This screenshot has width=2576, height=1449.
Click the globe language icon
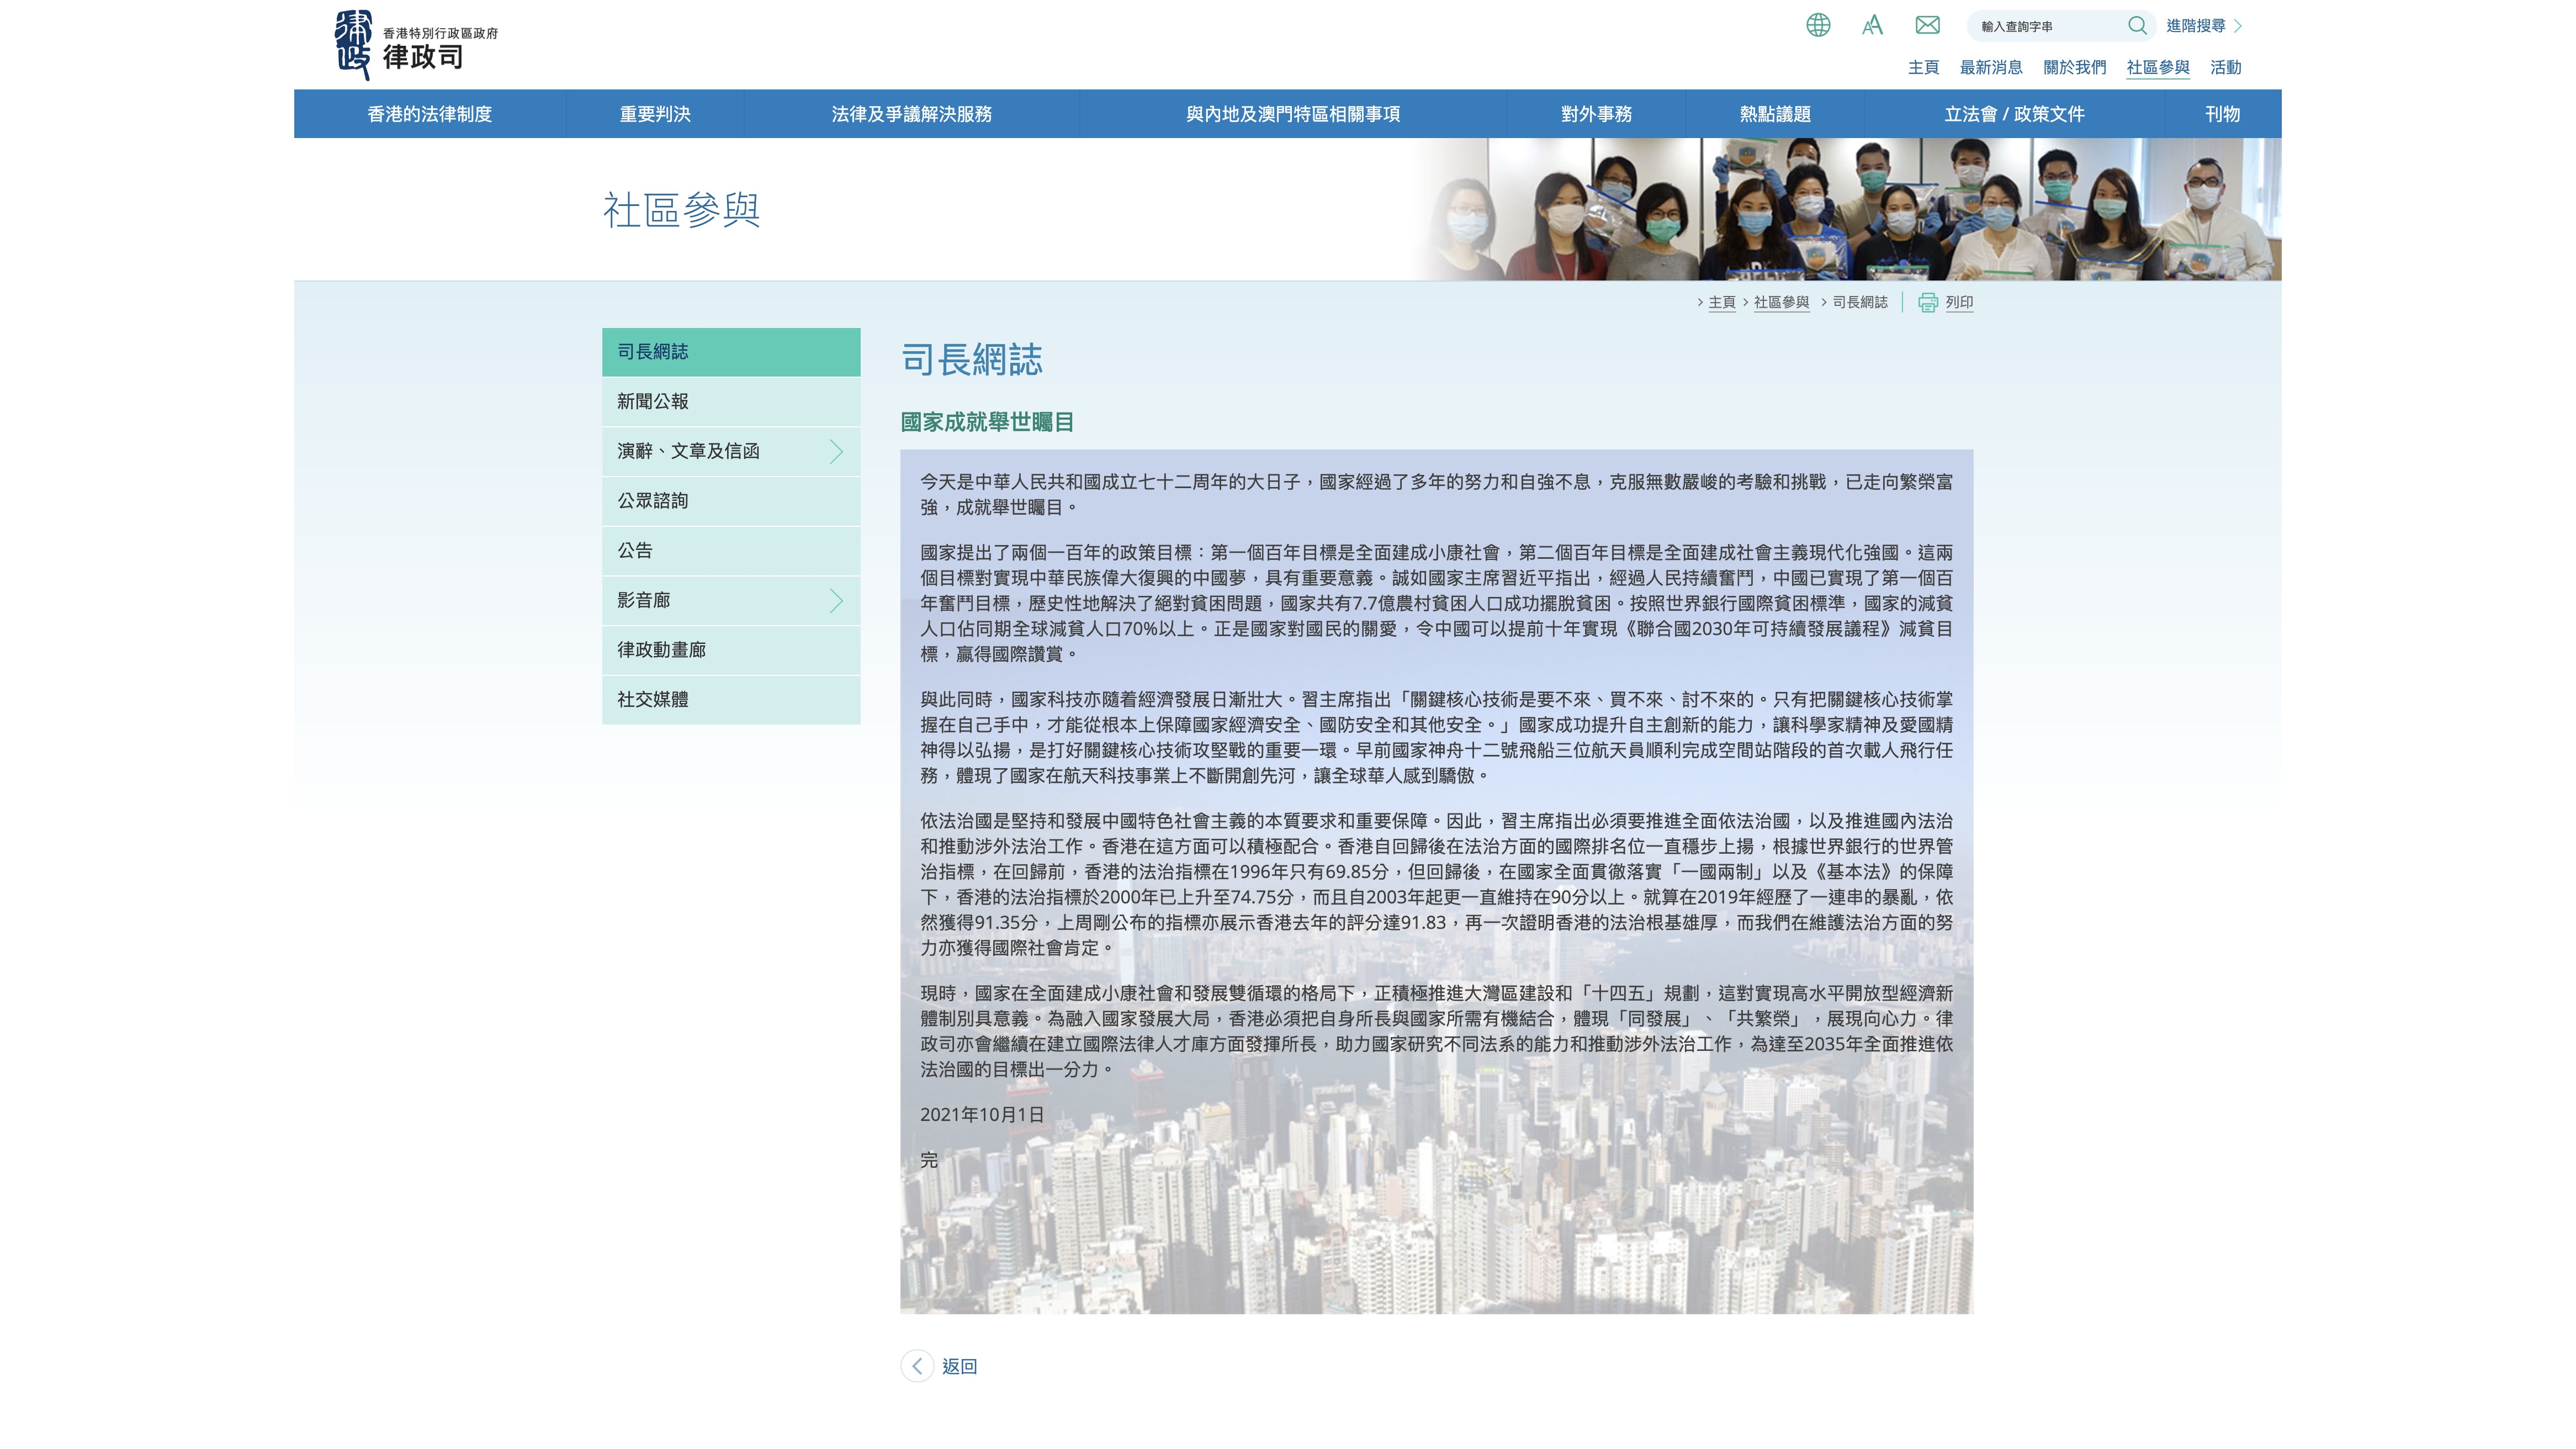pos(1818,25)
